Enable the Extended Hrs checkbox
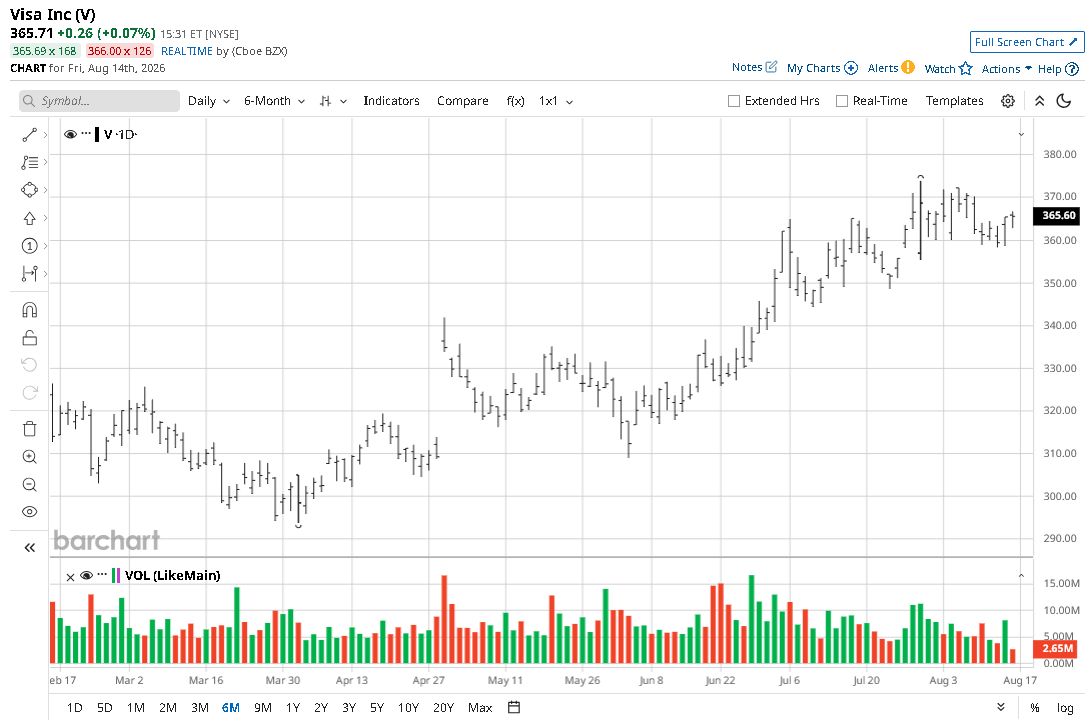 pyautogui.click(x=733, y=101)
